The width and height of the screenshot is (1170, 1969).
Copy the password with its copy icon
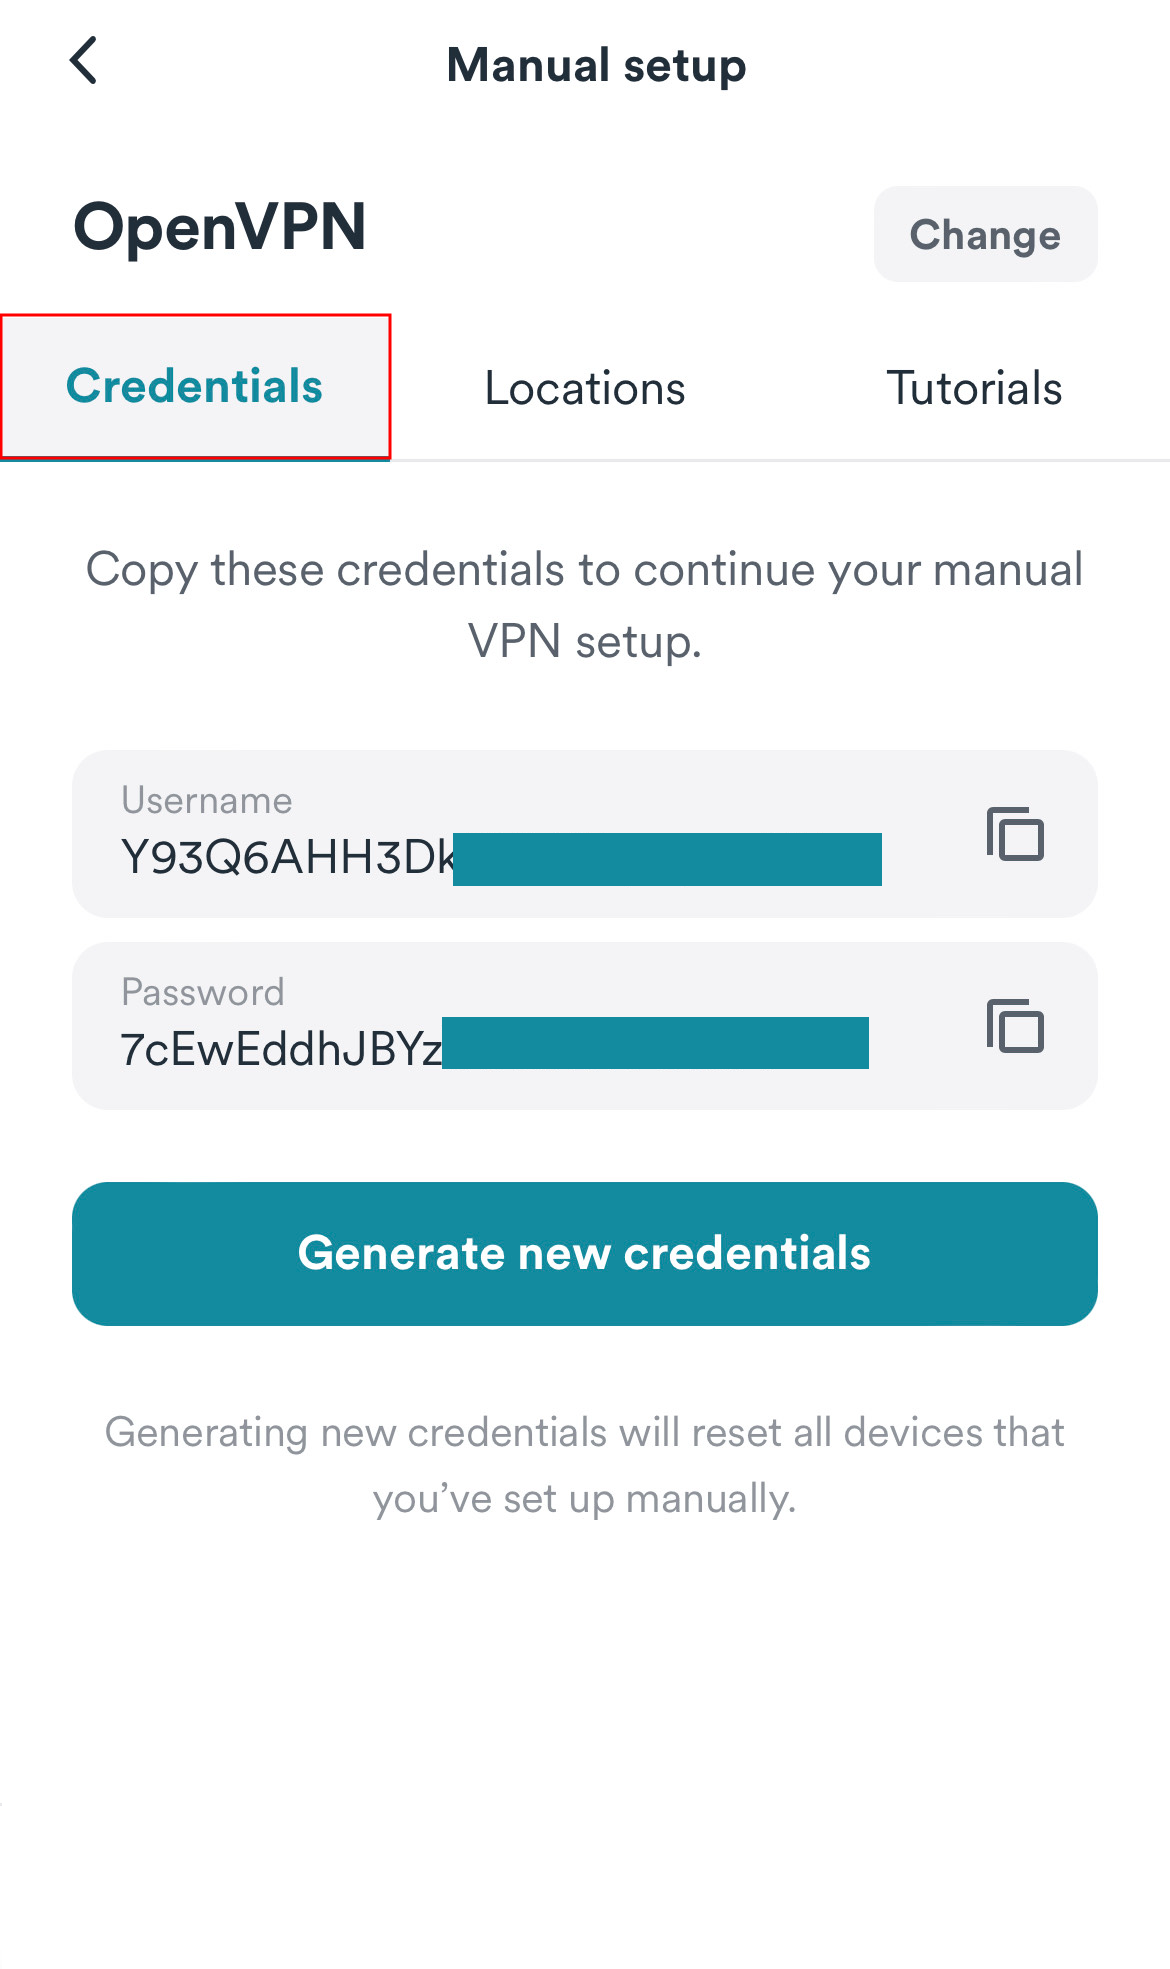1015,1026
